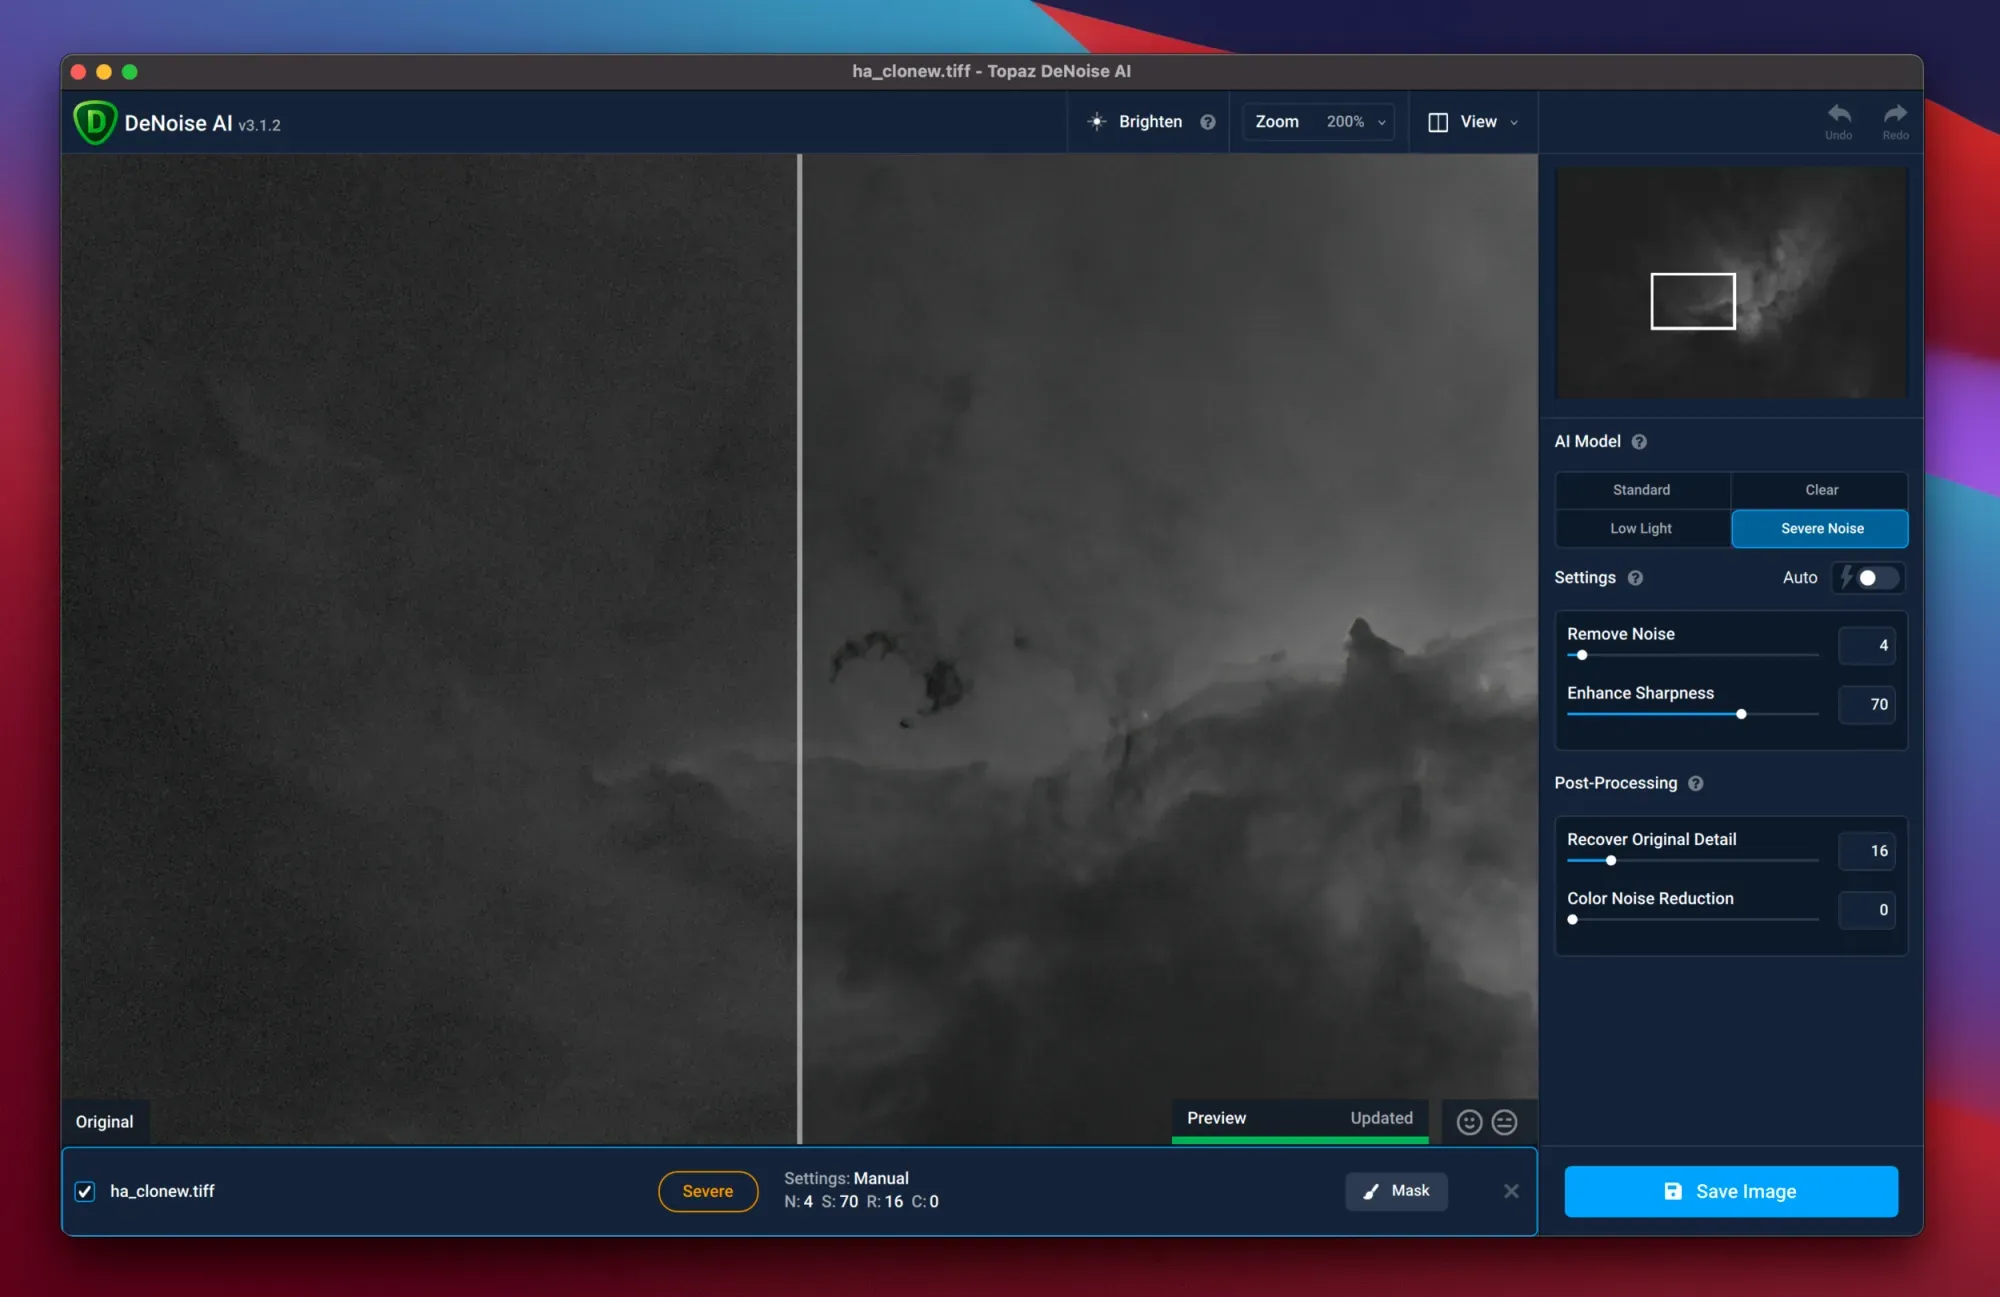
Task: Click the neutral face feedback icon
Action: pyautogui.click(x=1504, y=1122)
